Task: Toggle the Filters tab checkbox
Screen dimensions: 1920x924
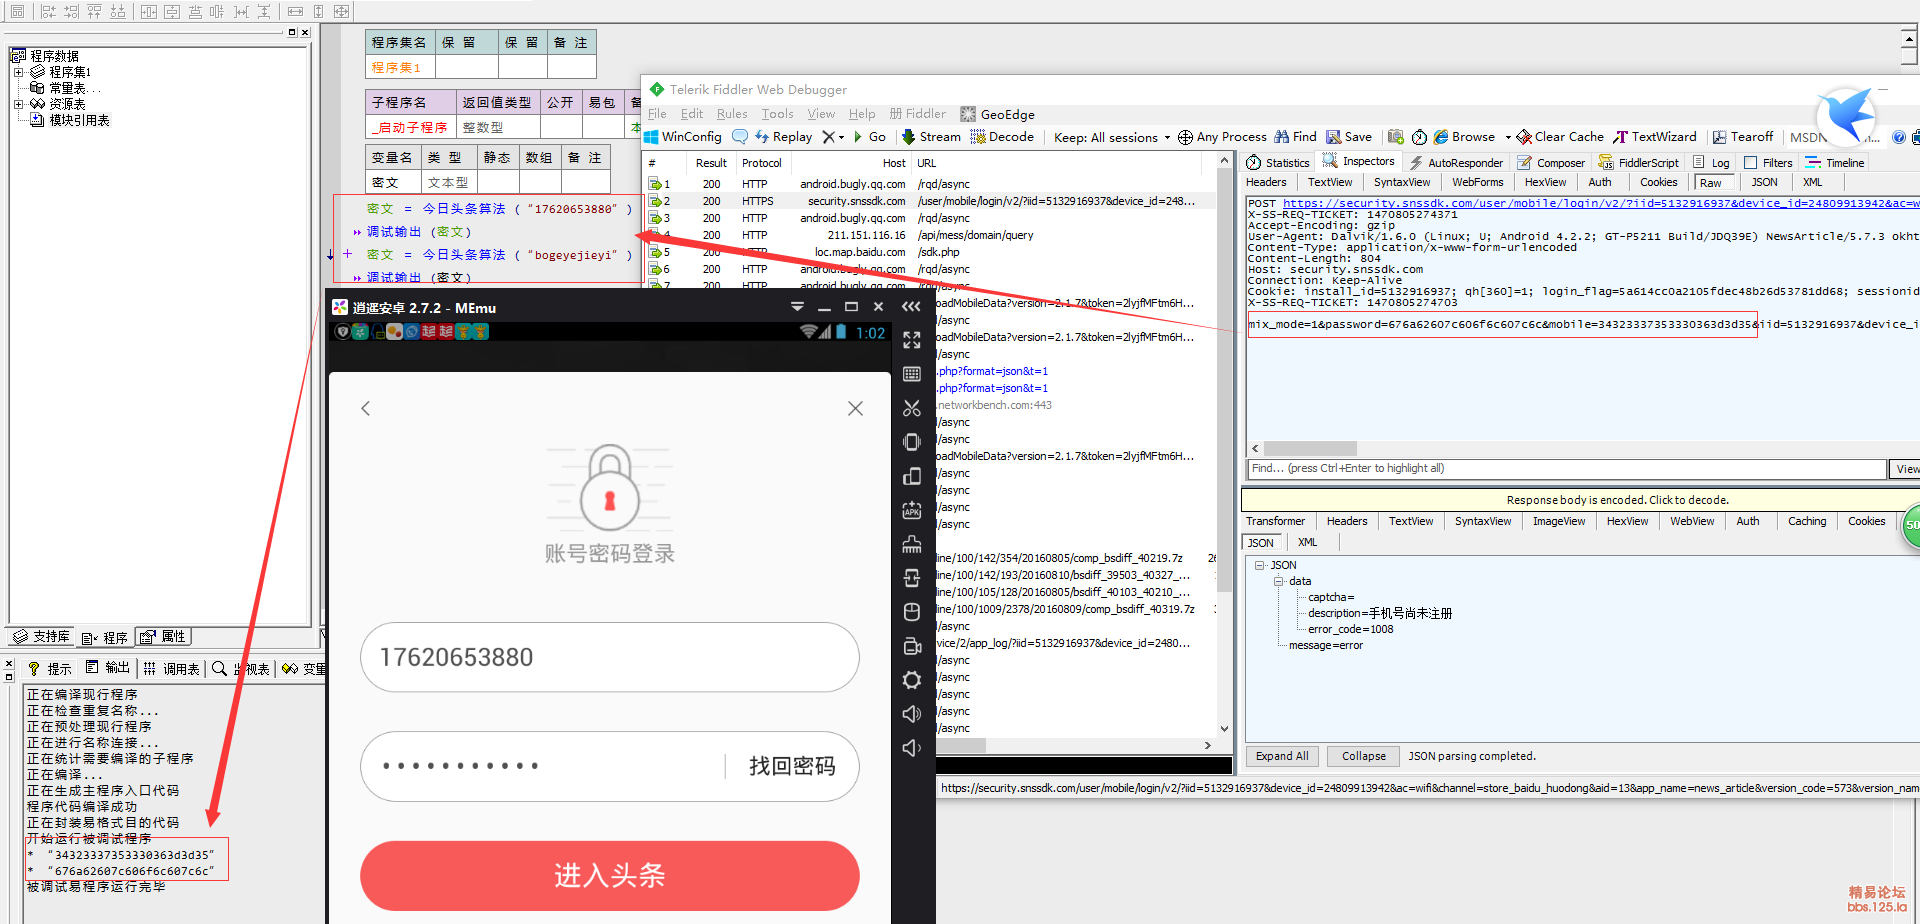Action: coord(1750,163)
